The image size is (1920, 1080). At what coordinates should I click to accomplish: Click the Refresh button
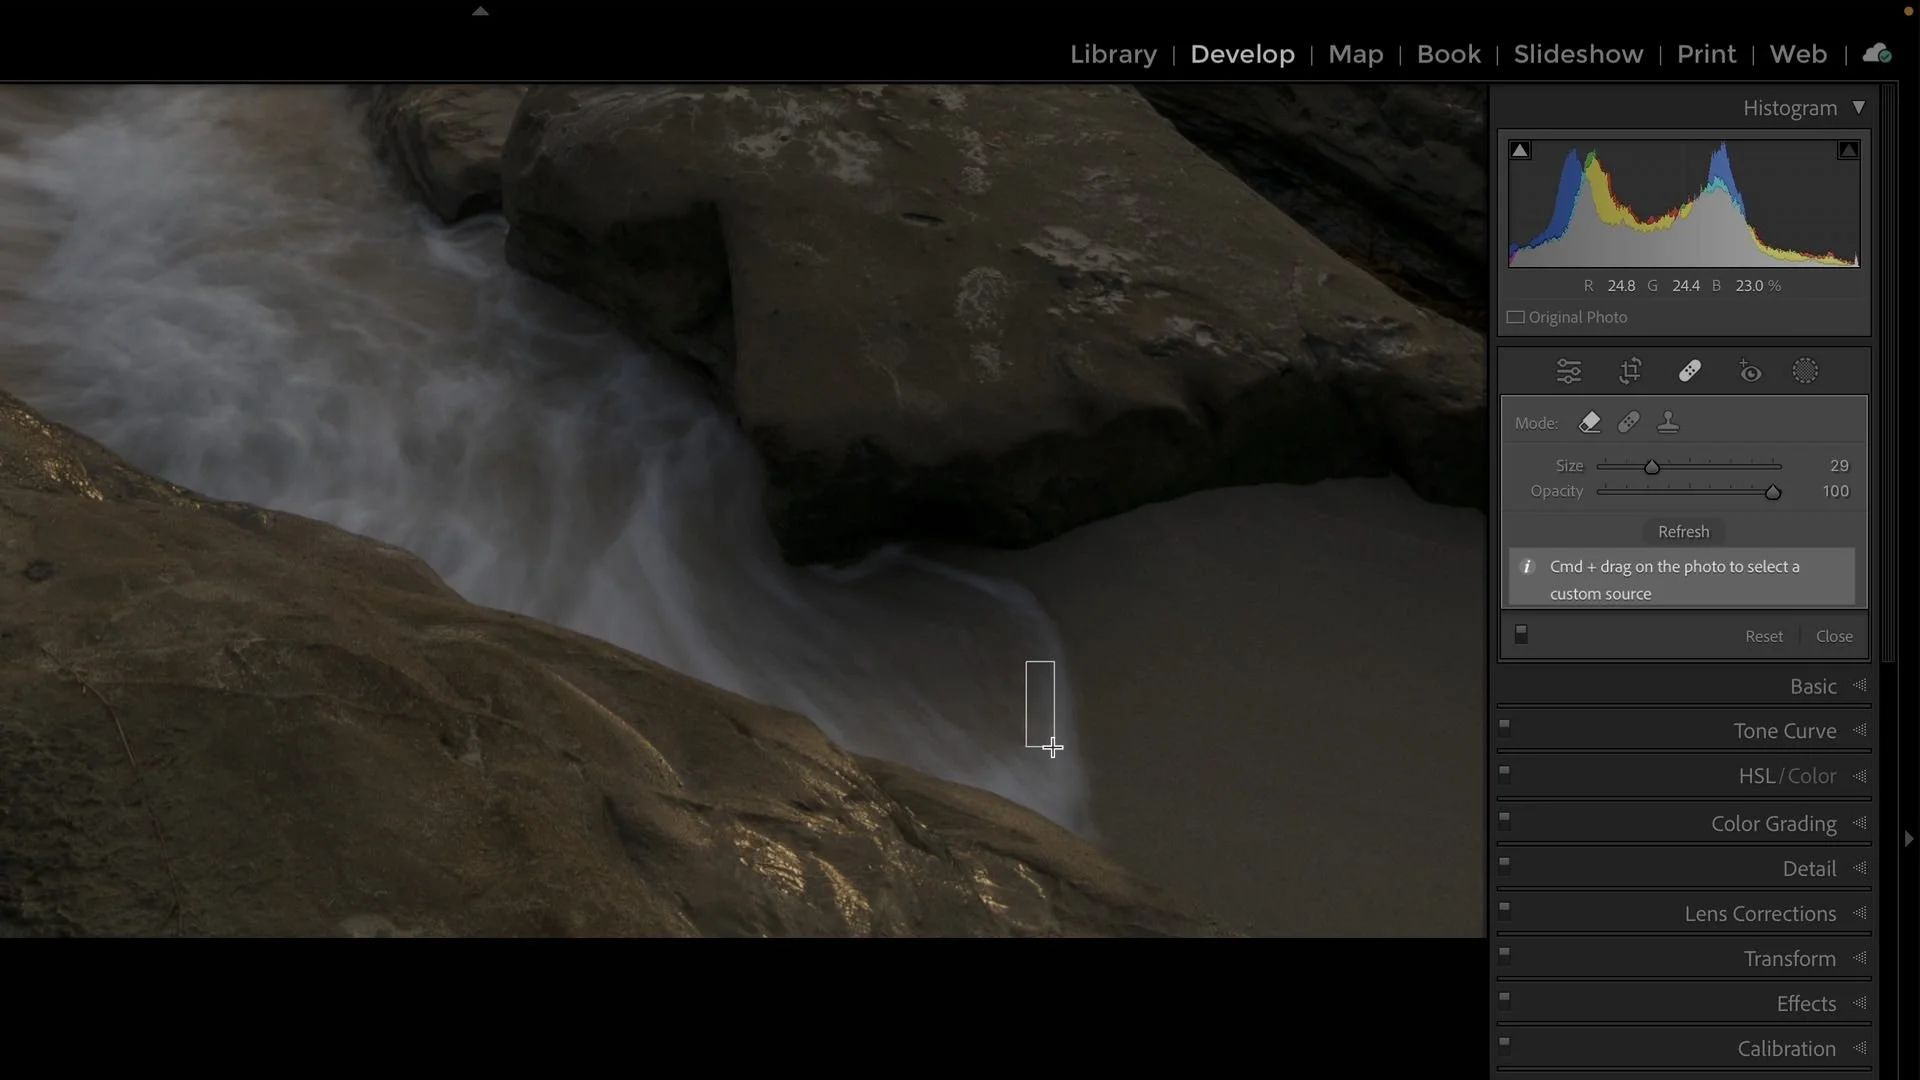click(x=1683, y=531)
